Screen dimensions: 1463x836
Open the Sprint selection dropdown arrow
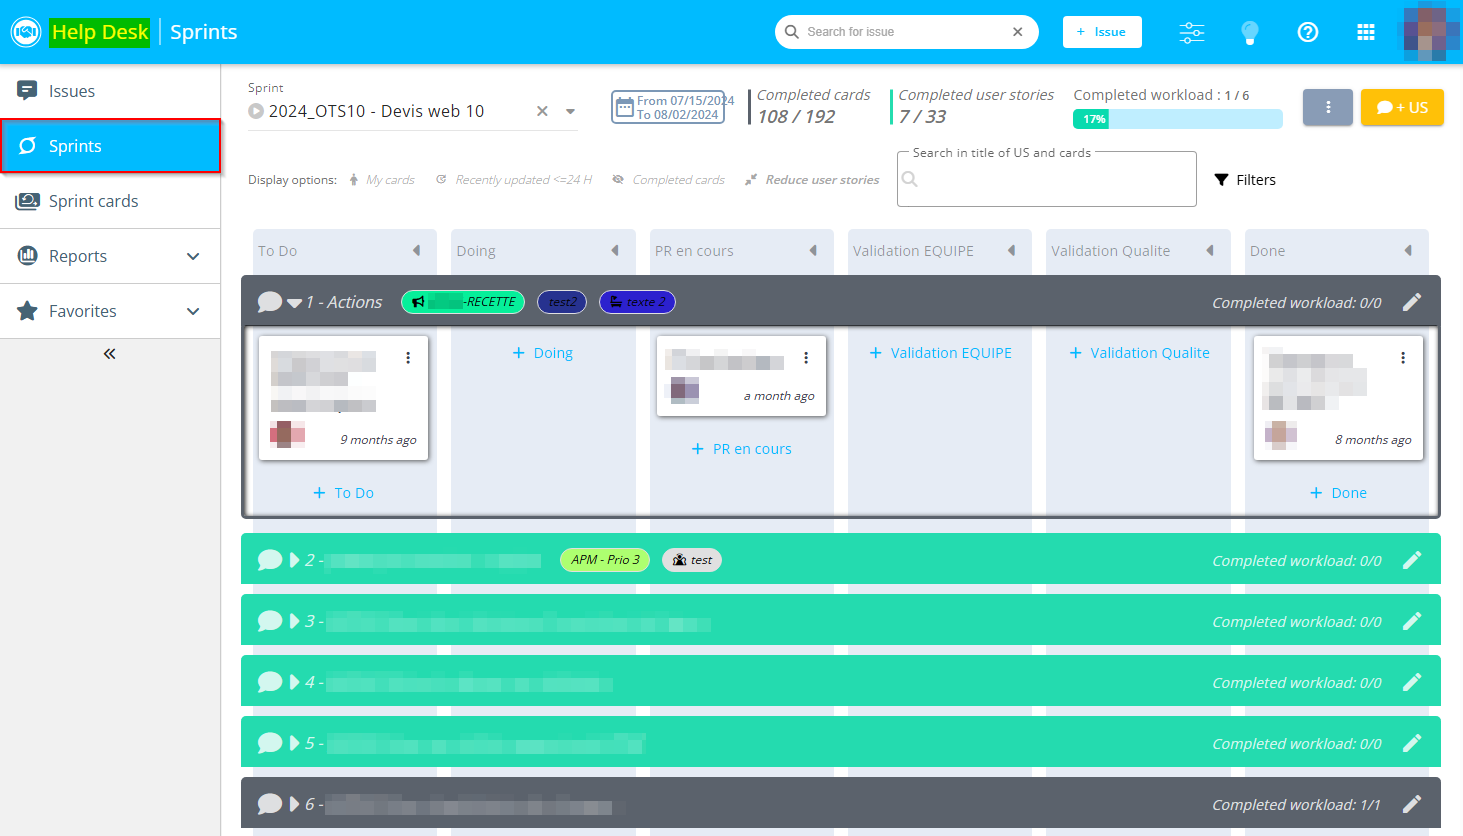pyautogui.click(x=570, y=111)
